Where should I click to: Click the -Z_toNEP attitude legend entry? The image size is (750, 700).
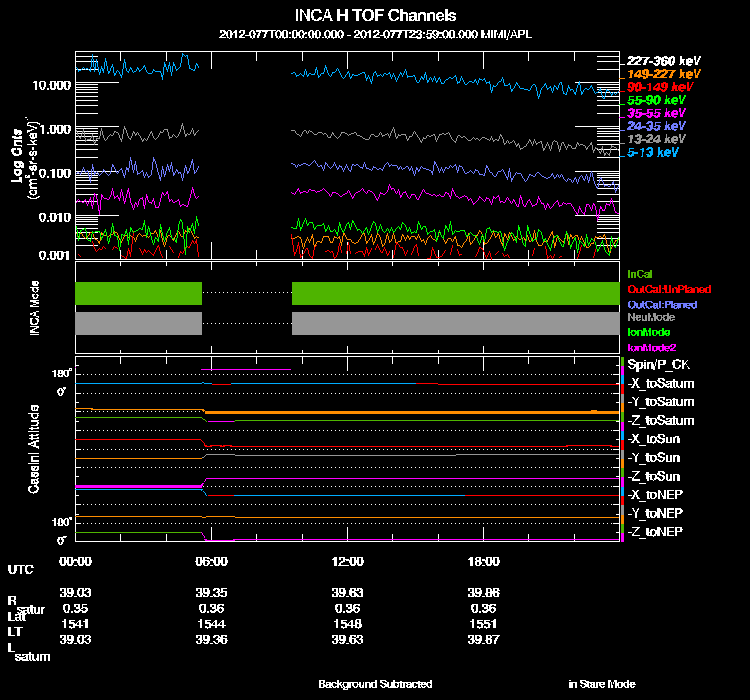pos(655,530)
